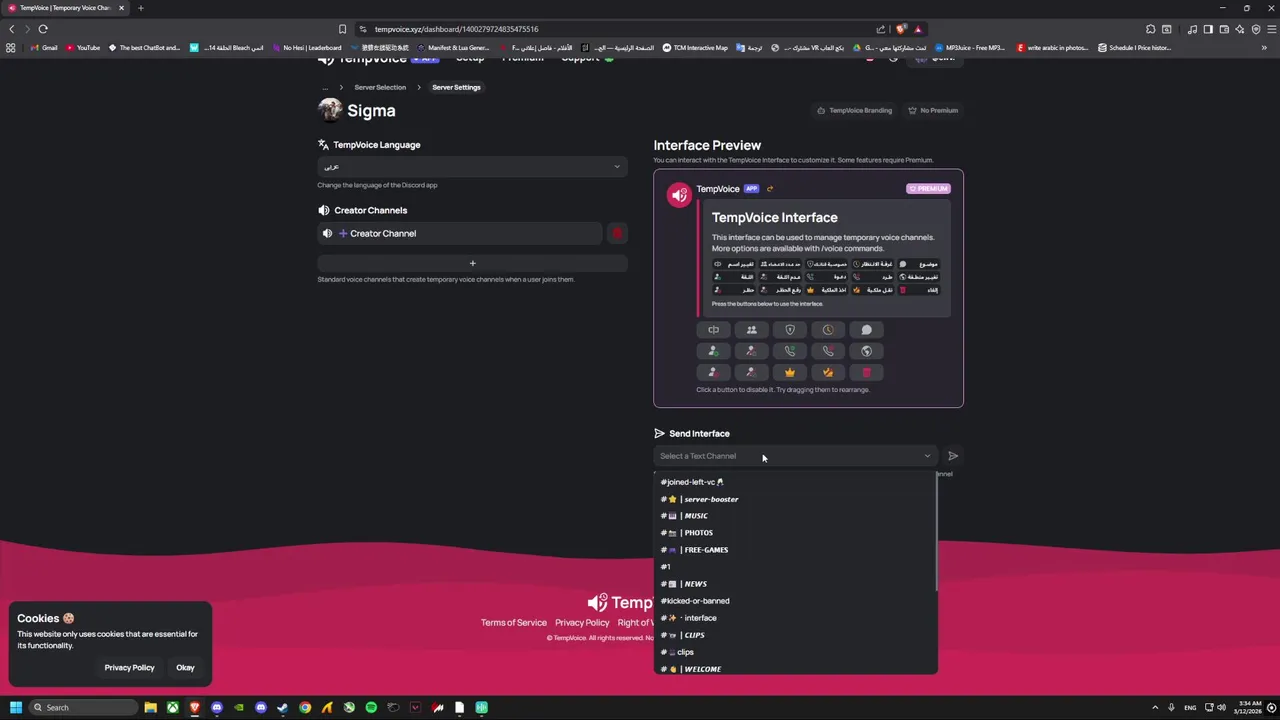Disable the trust user interface button

coord(713,351)
